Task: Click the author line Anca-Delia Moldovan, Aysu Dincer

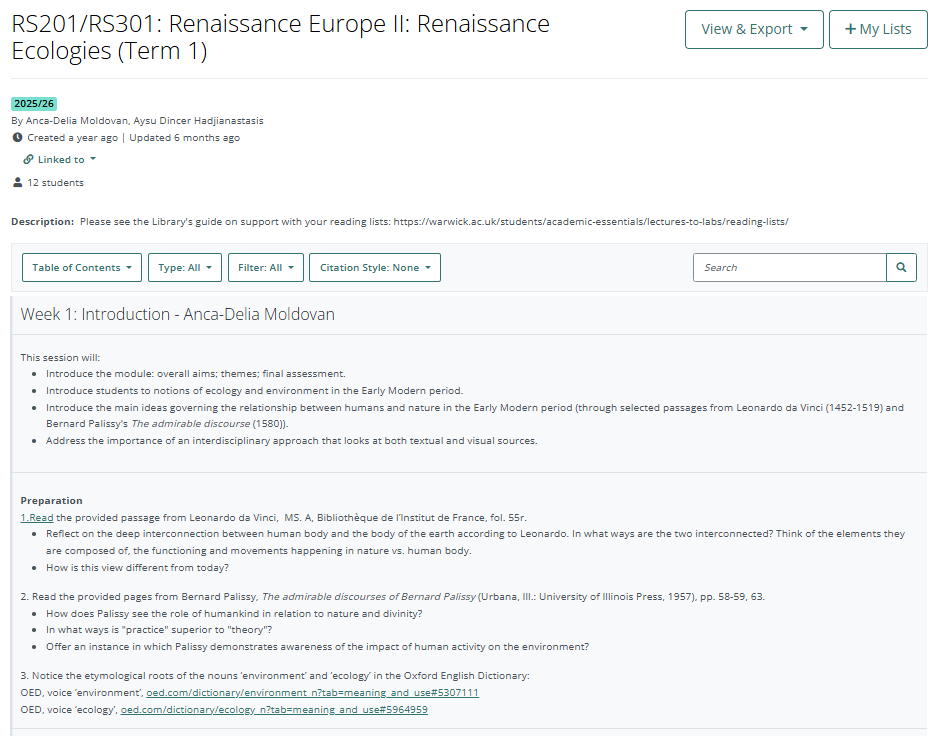Action: pos(137,121)
